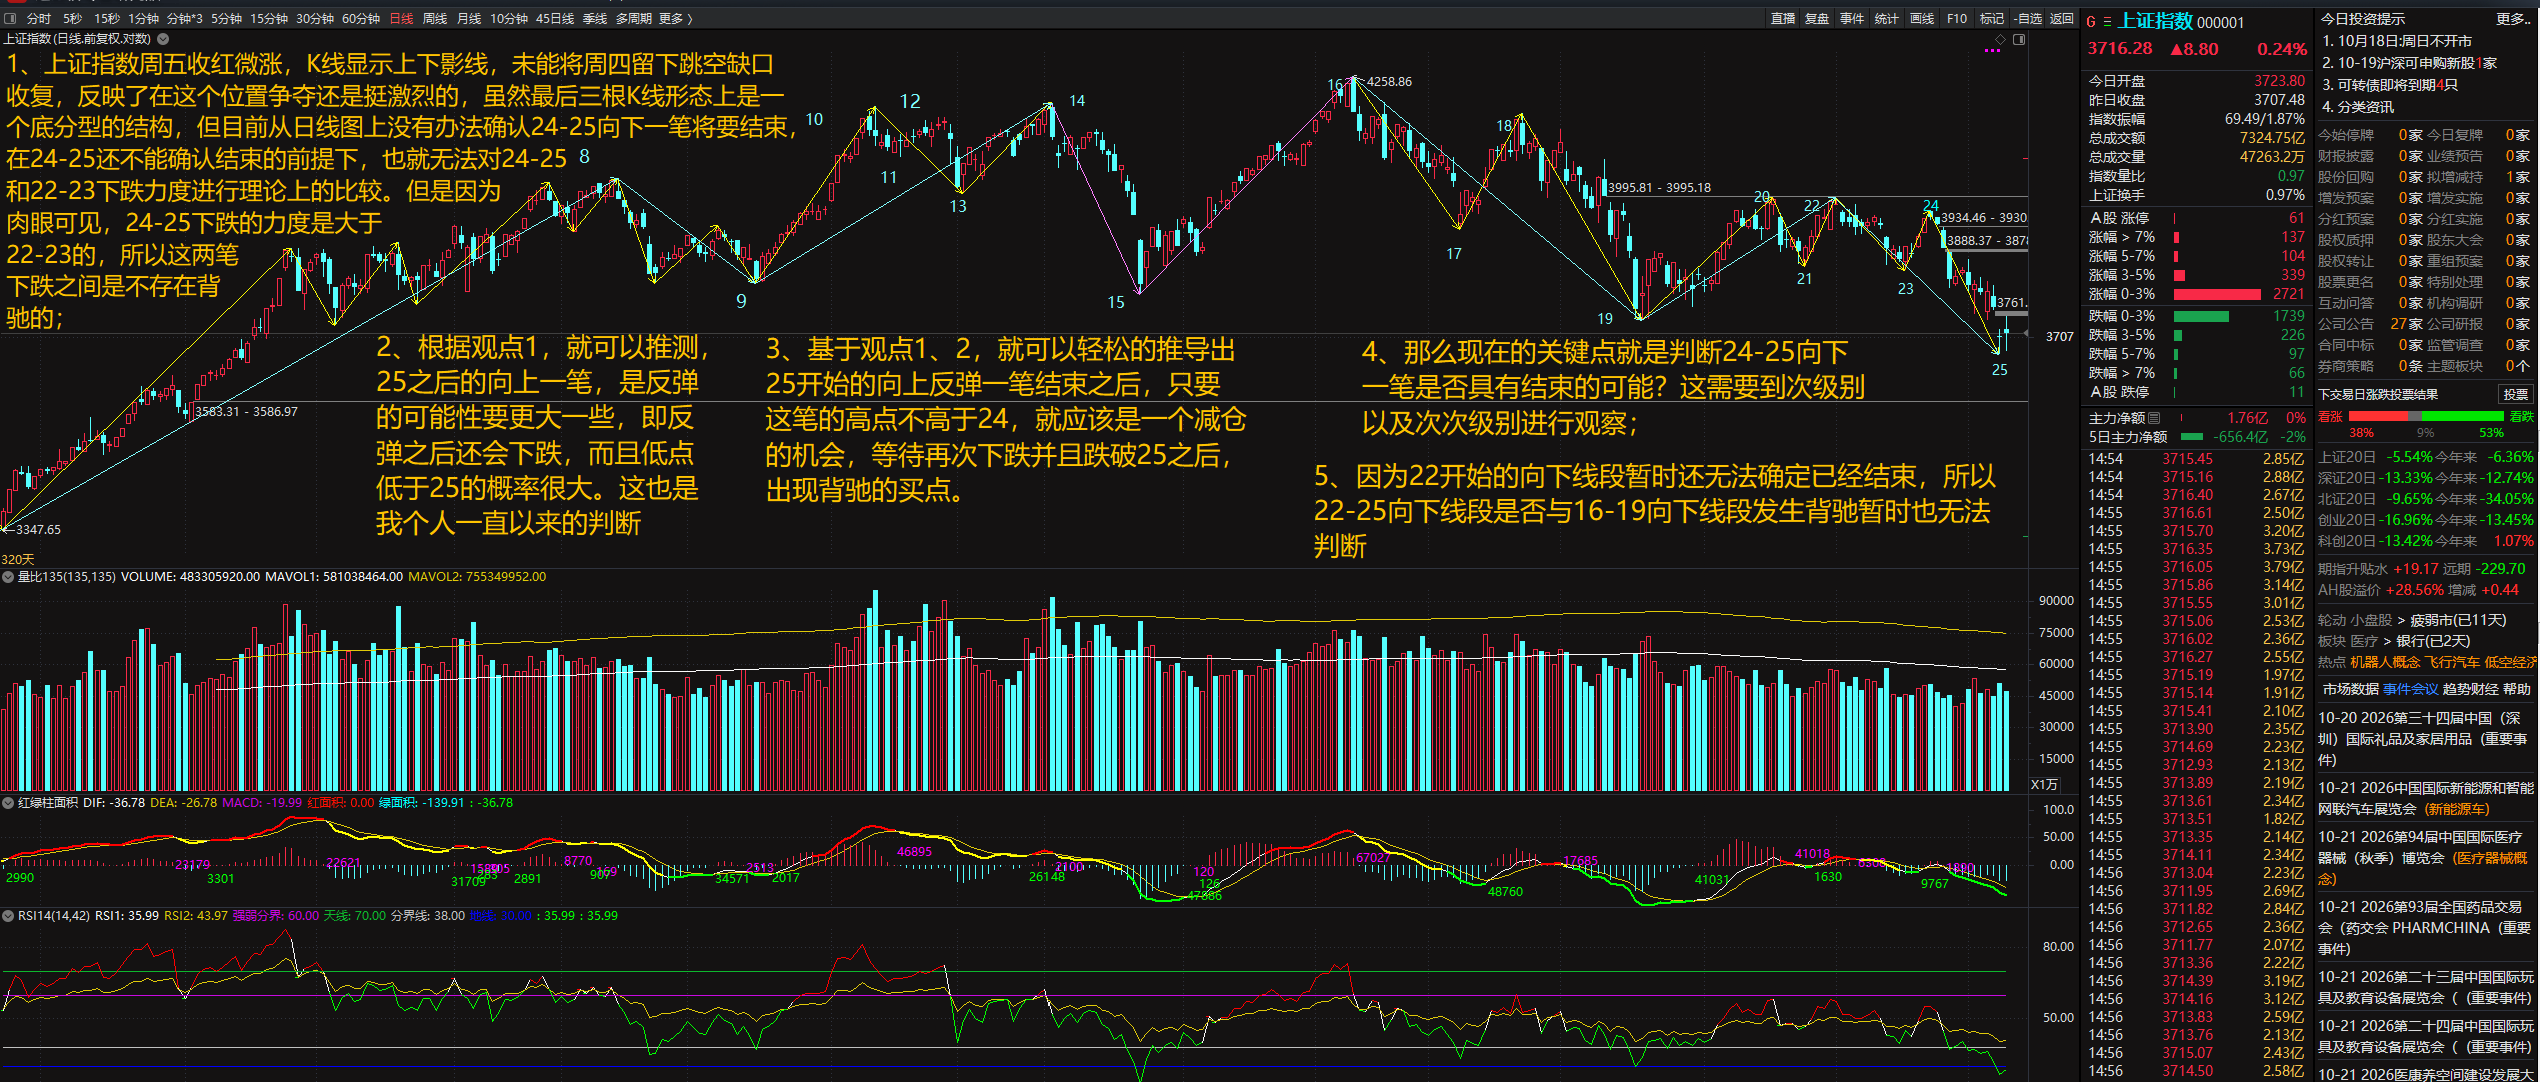Collapse the volume indicator panel toggle
Image resolution: width=2540 pixels, height=1082 pixels.
coord(8,577)
